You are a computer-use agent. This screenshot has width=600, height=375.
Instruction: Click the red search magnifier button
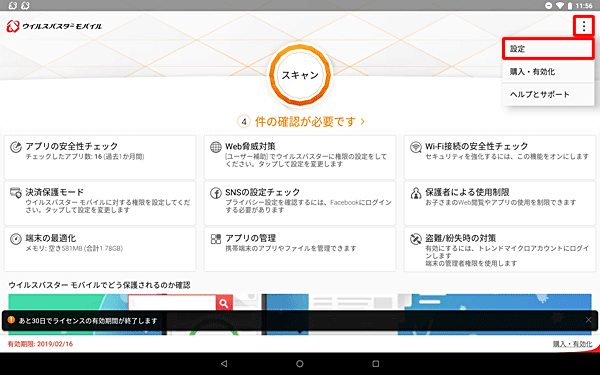[x=224, y=303]
